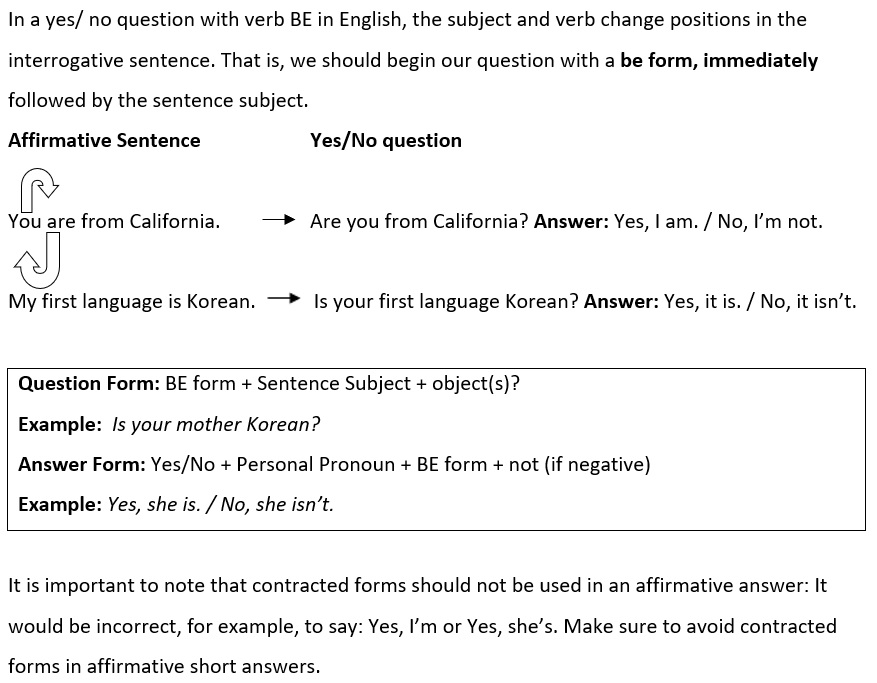Click the sentence "Are you from California?"
Screen dimensions: 877x683
coord(419,222)
